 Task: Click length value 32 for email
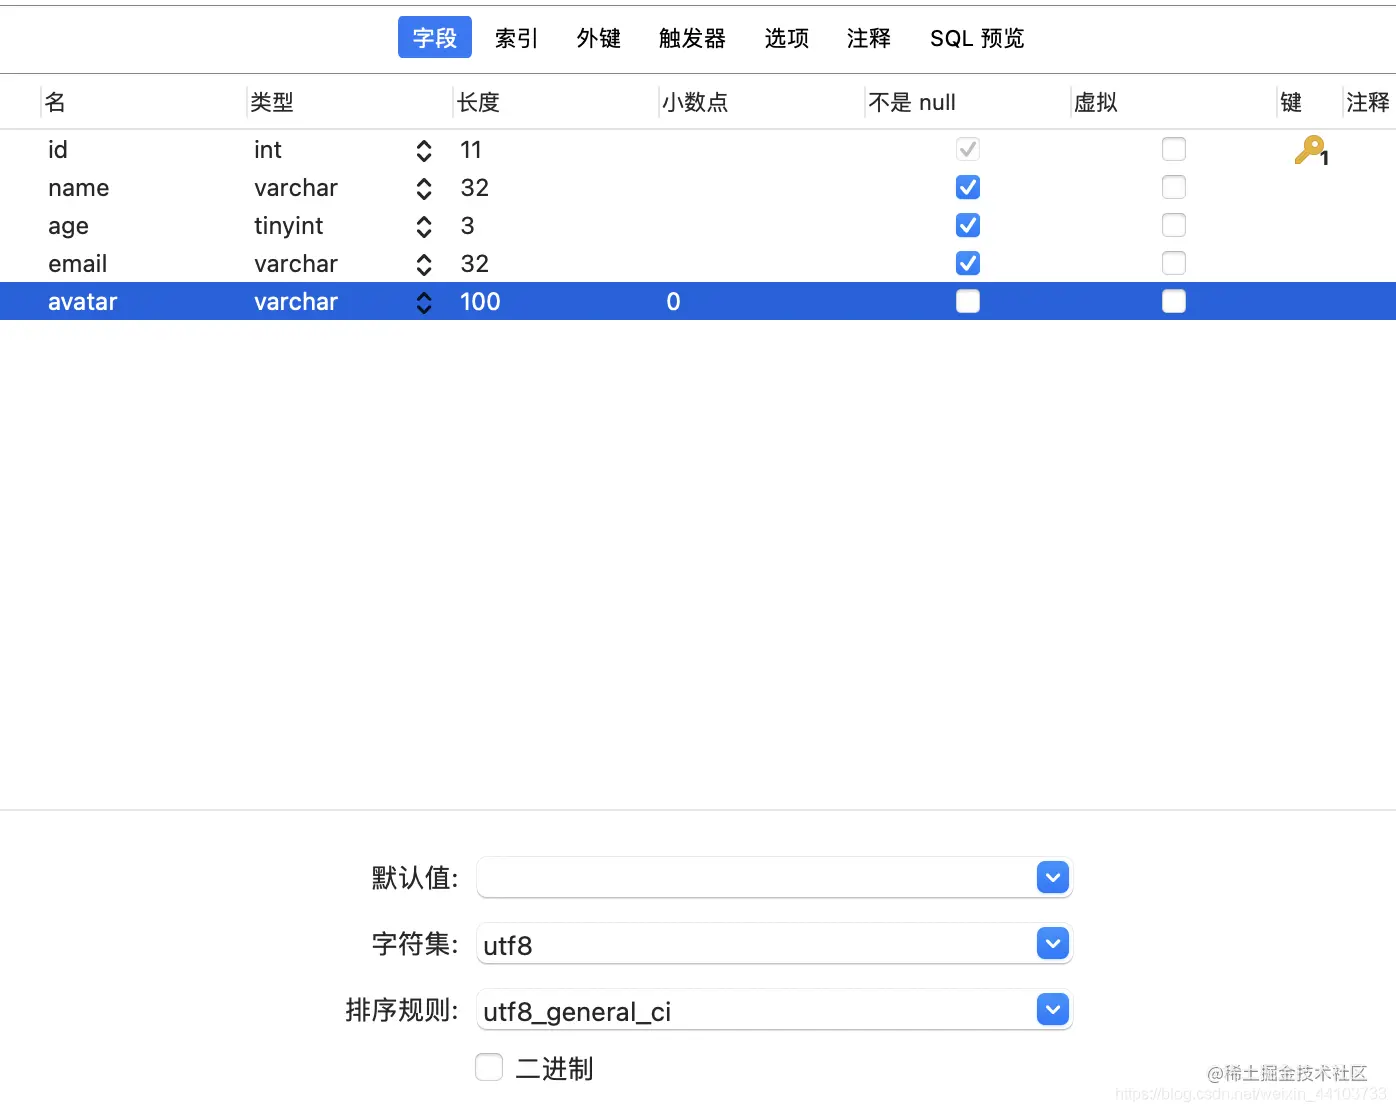474,264
